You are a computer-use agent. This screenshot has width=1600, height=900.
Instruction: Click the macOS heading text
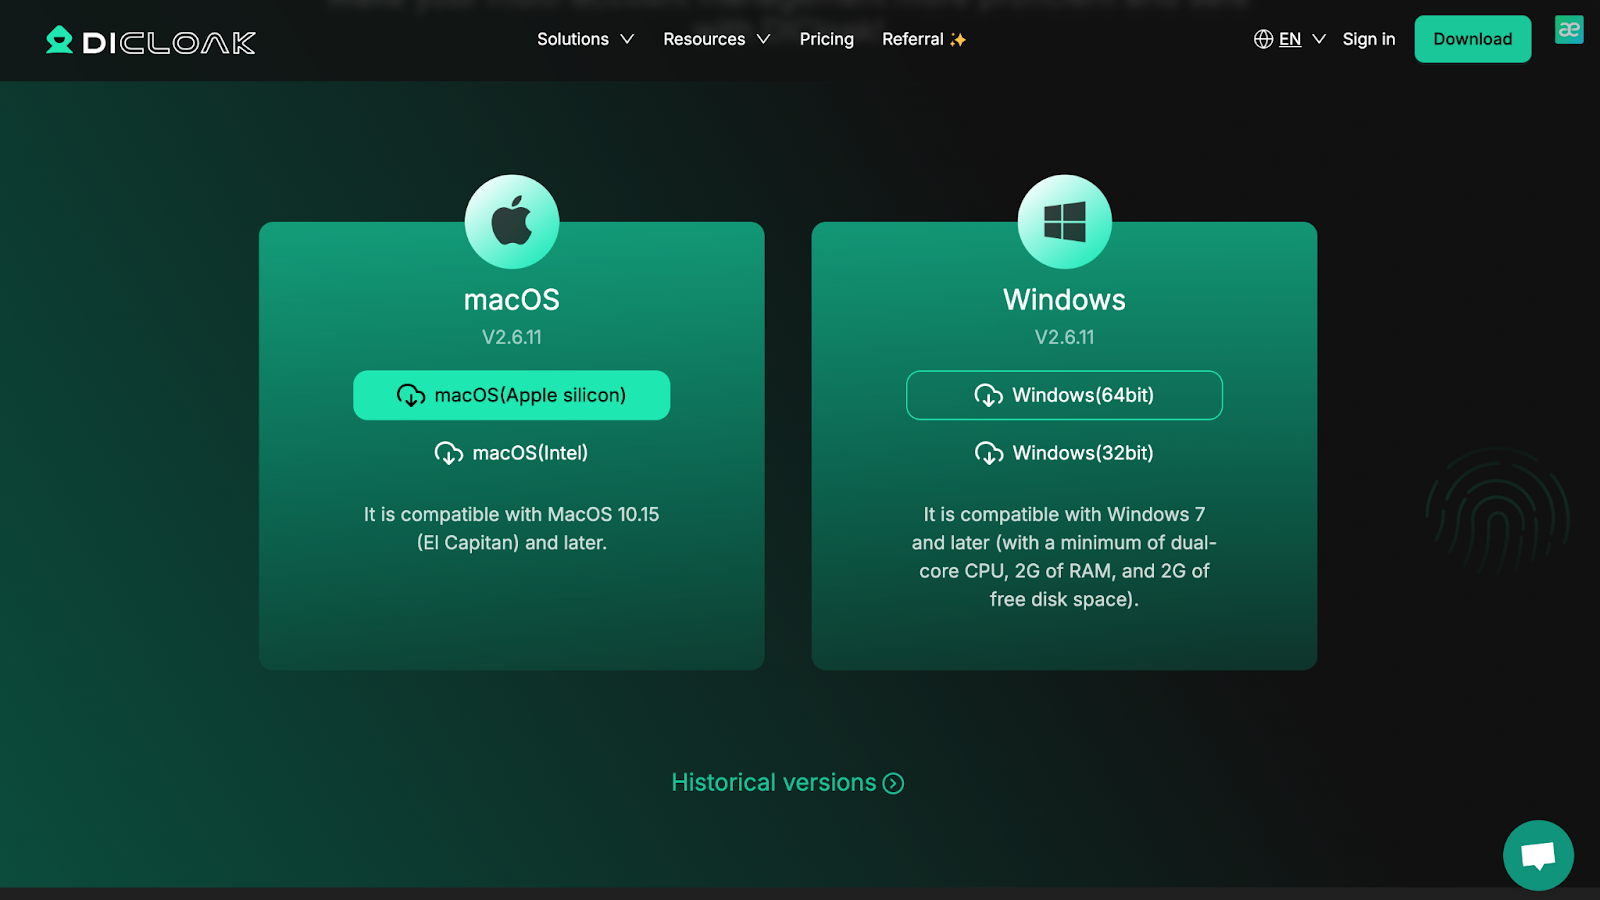tap(512, 299)
